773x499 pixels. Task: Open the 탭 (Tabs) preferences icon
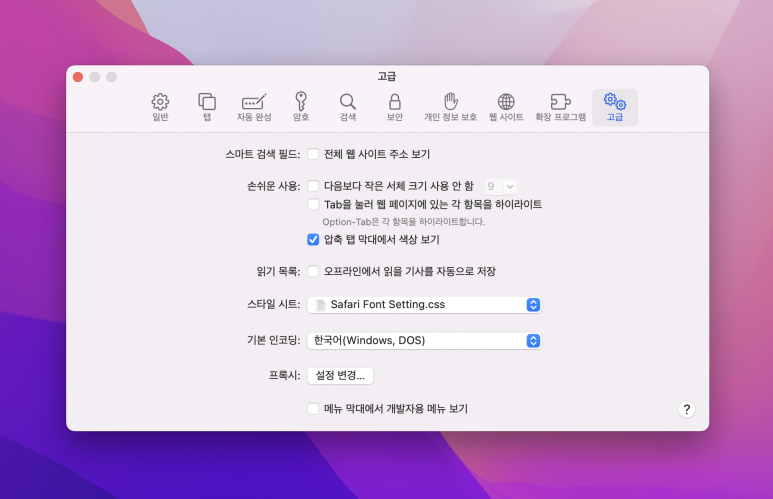pos(207,107)
